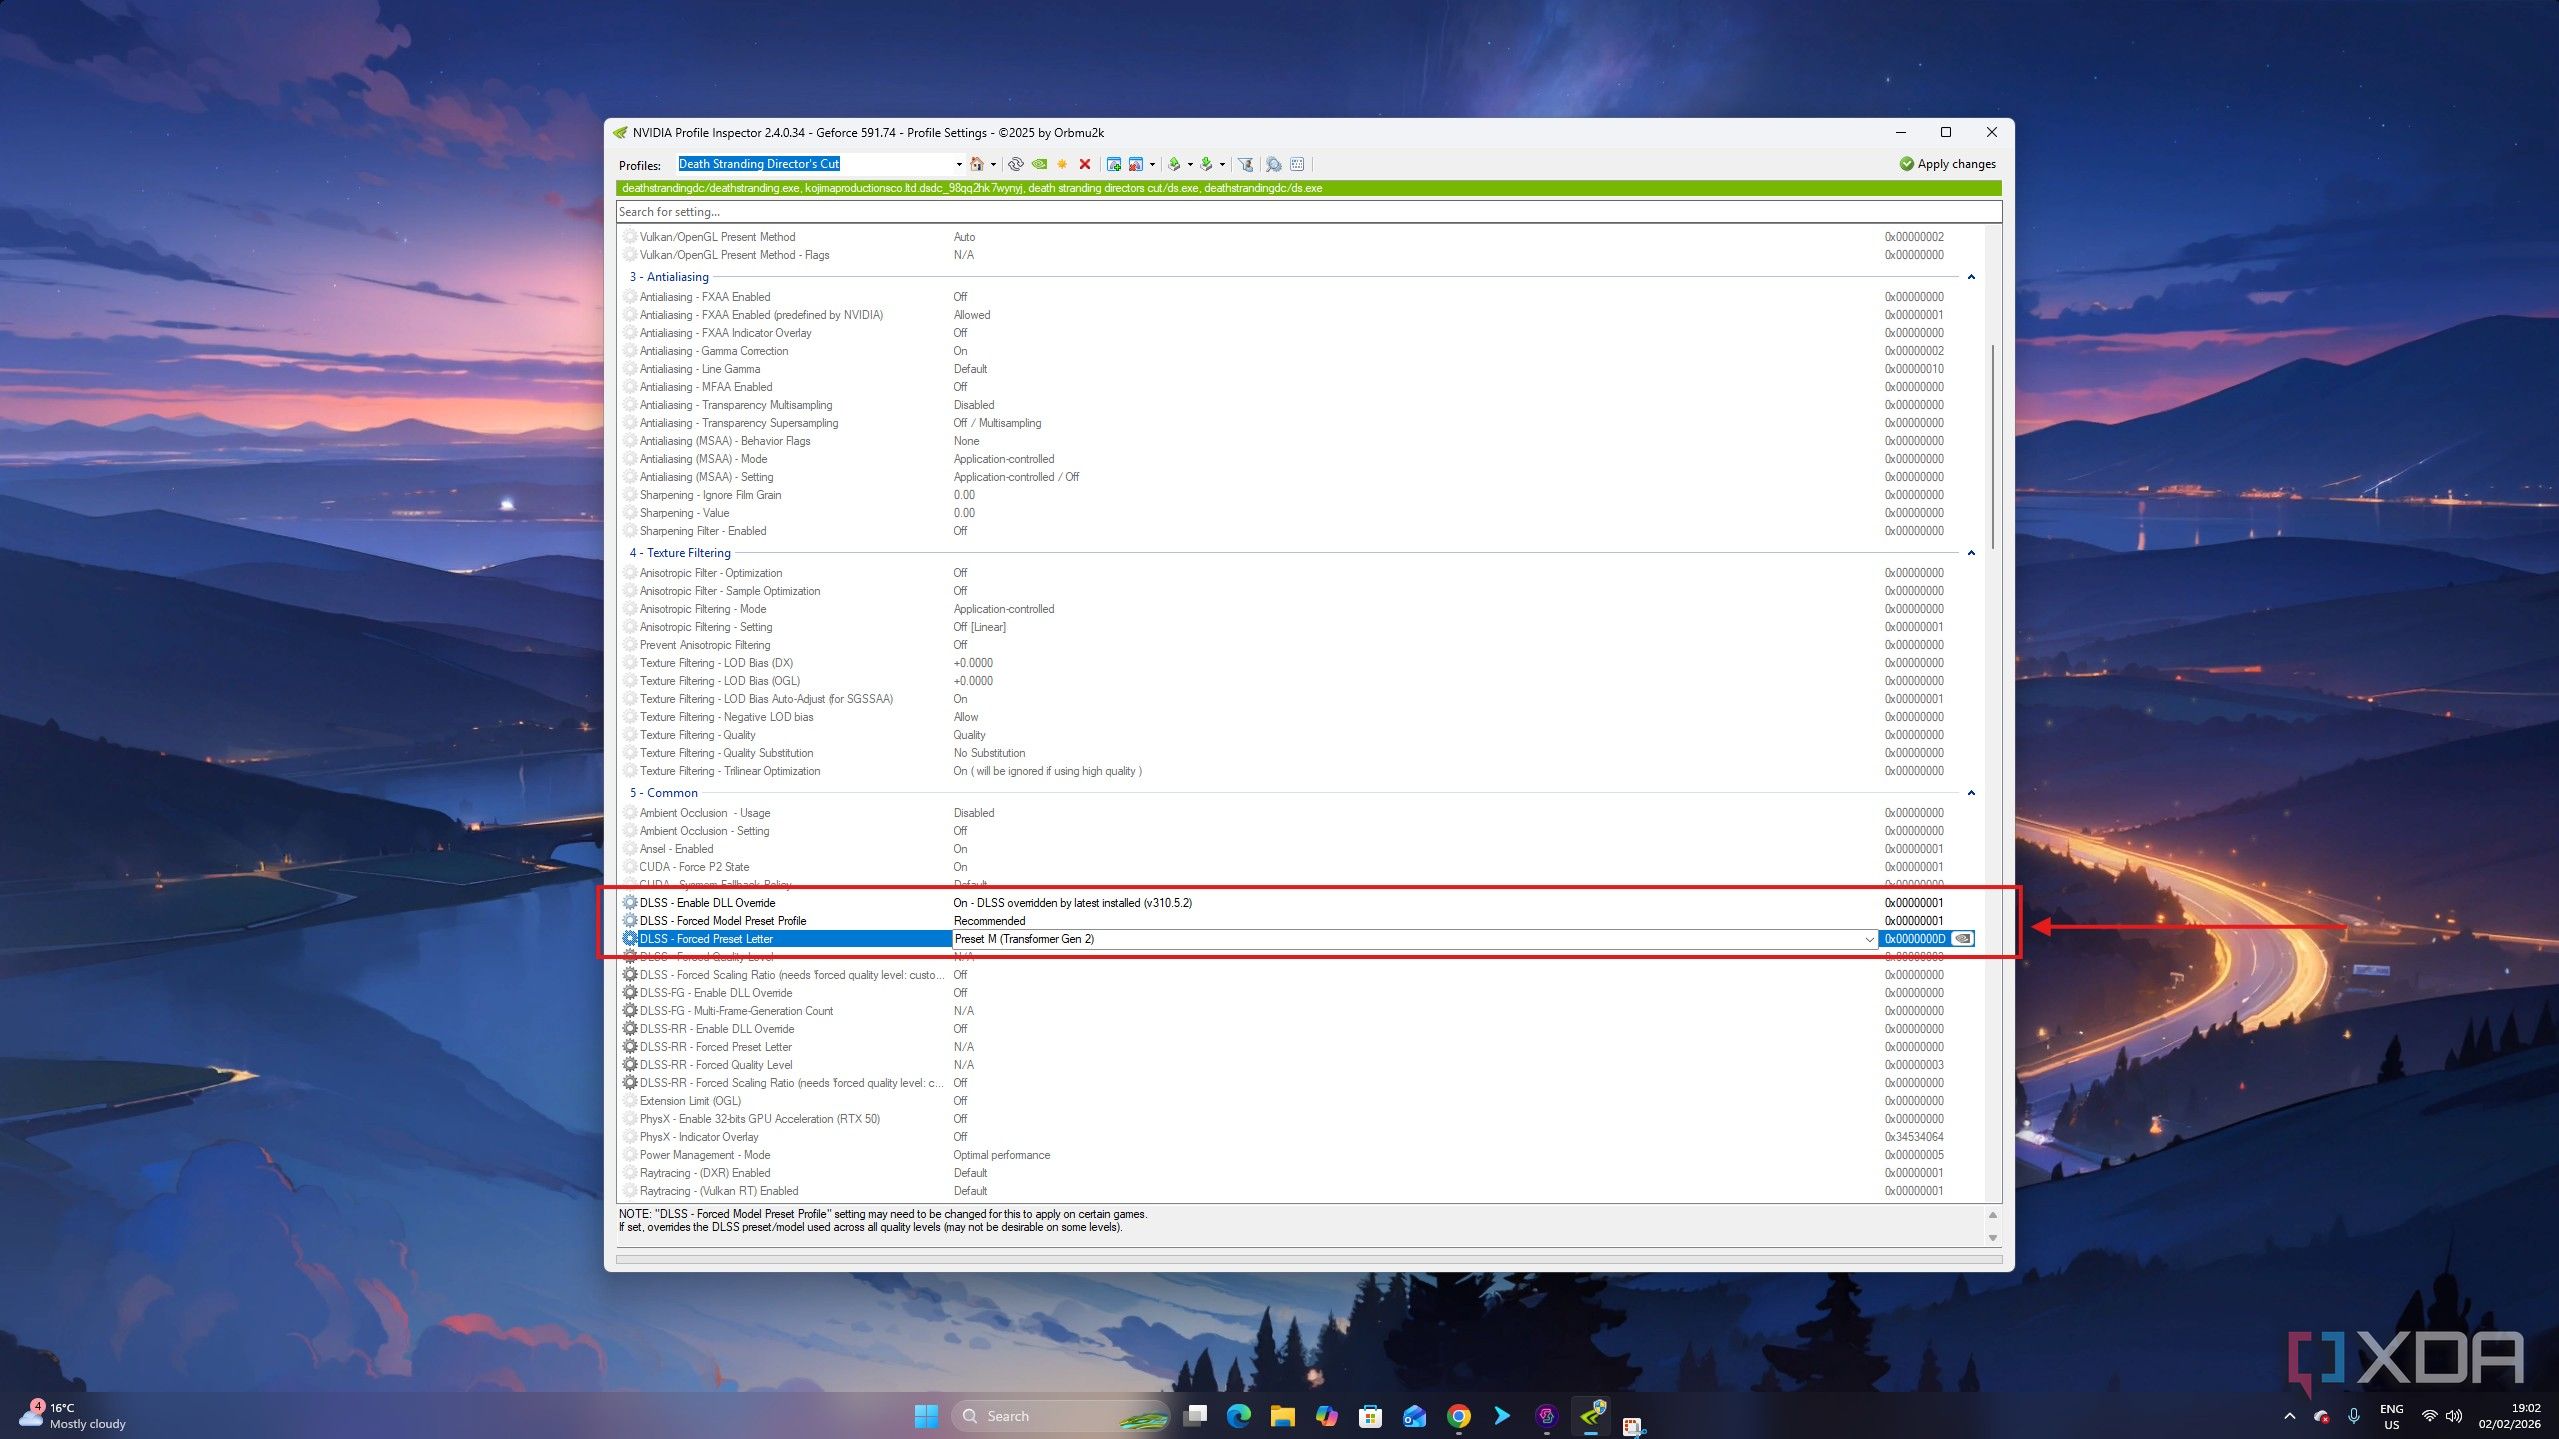Select Anisotropic Filtering - Mode row
Image resolution: width=2559 pixels, height=1439 pixels.
point(1297,609)
